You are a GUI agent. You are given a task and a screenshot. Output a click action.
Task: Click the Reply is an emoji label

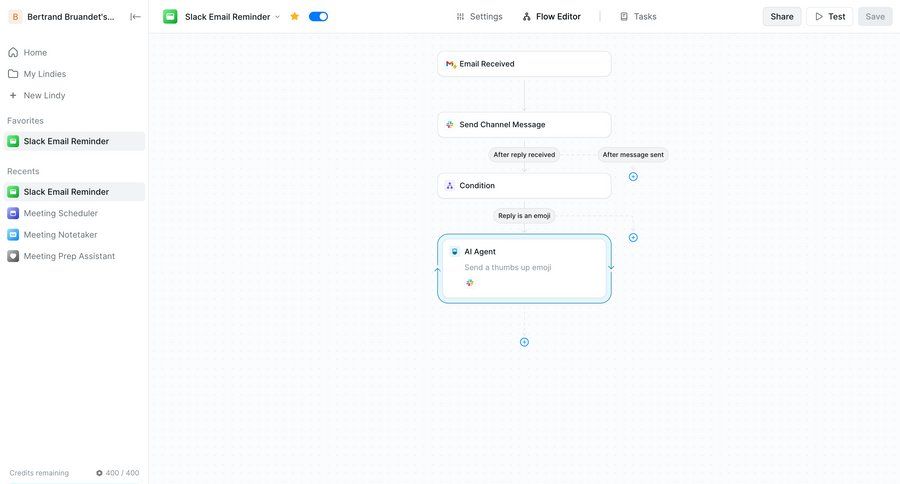point(524,216)
